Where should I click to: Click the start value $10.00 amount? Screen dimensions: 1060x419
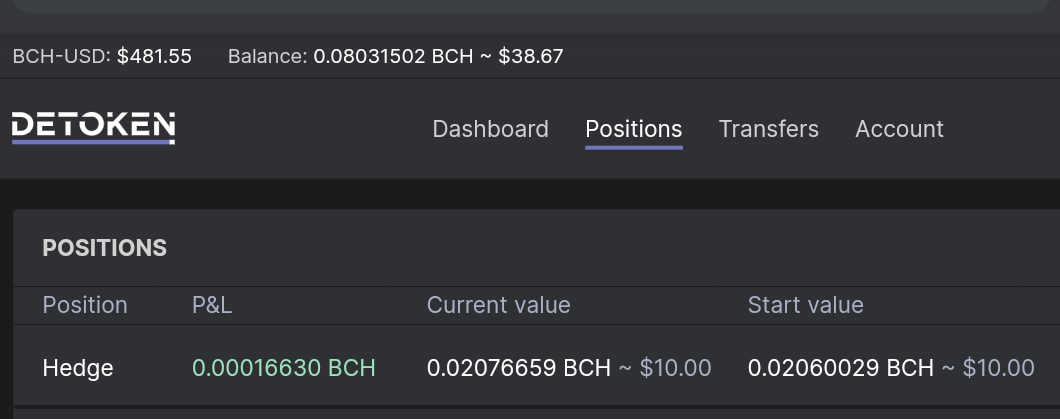998,368
